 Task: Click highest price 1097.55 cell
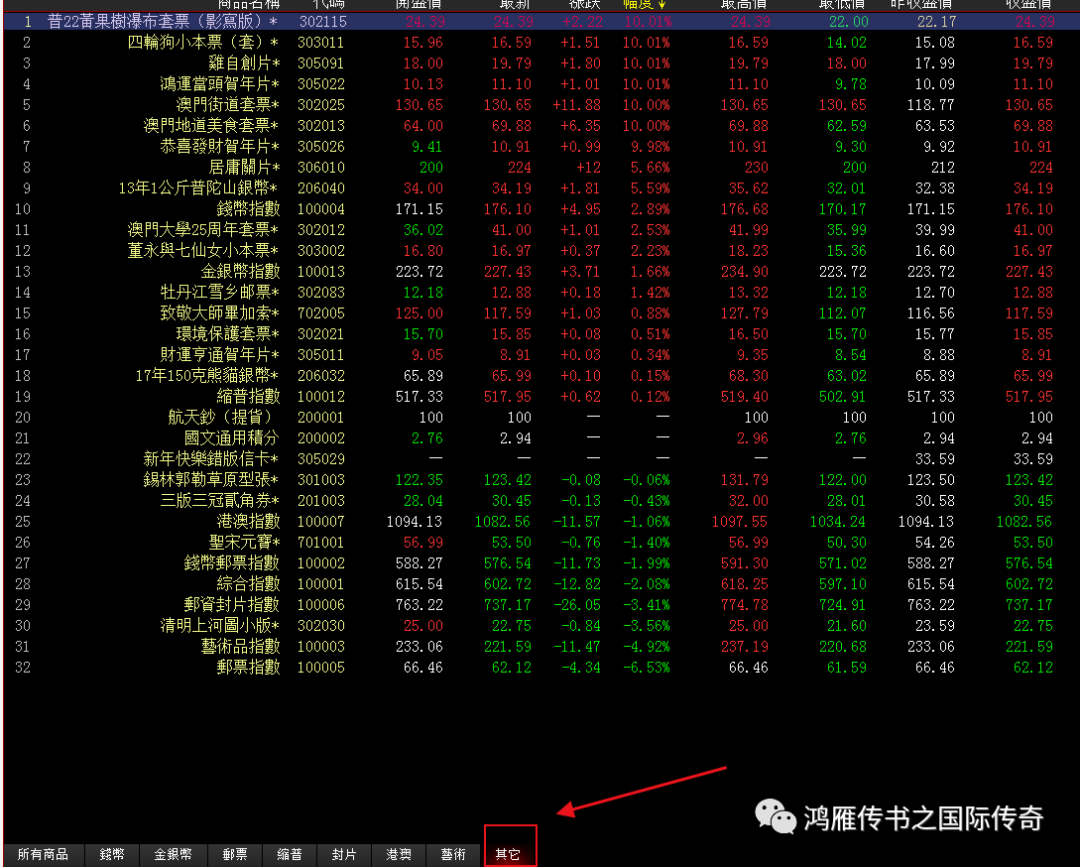(740, 521)
